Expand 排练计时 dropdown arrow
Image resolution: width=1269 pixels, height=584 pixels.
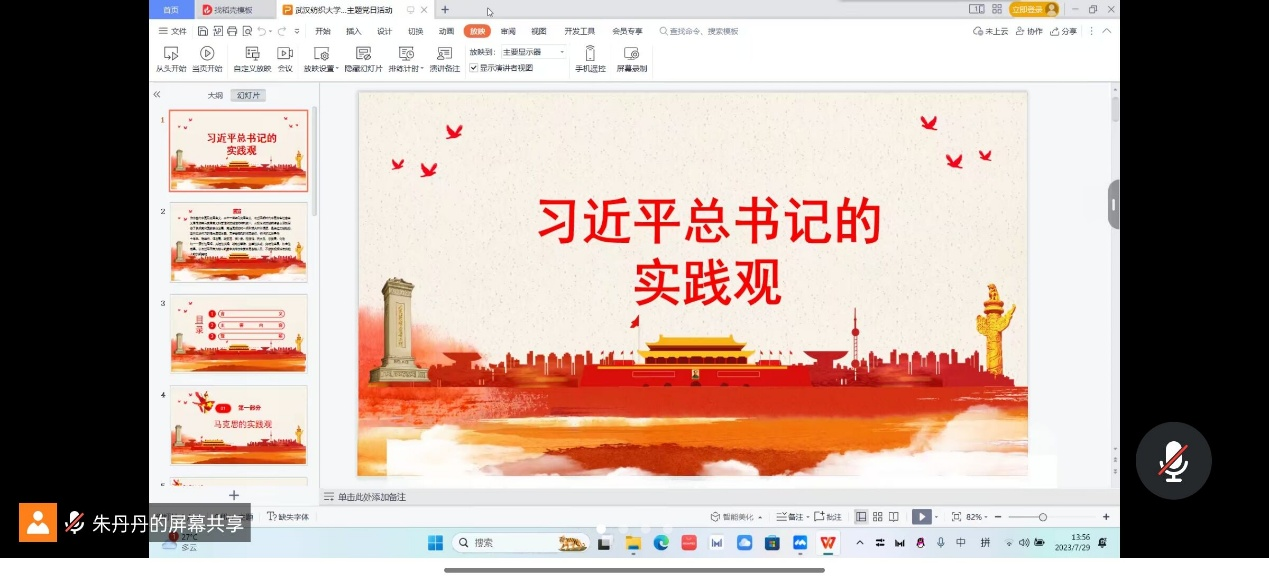[420, 69]
